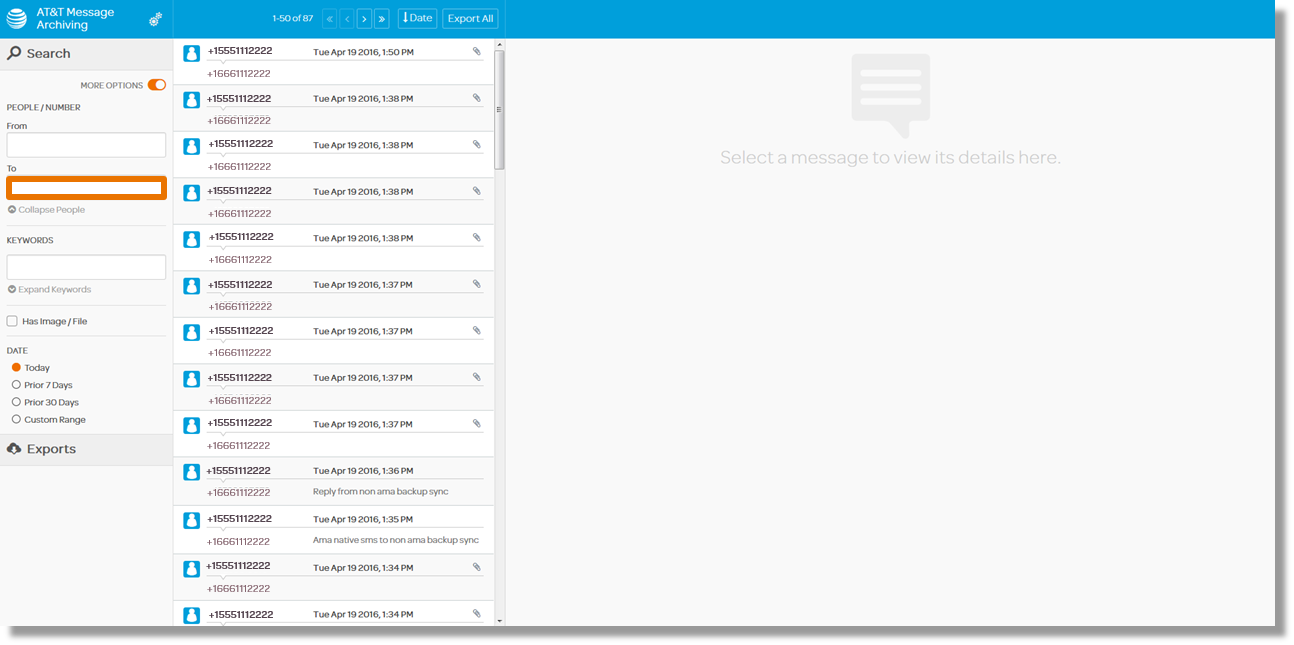This screenshot has height=645, width=1294.
Task: Toggle the Search panel header
Action: coord(86,54)
